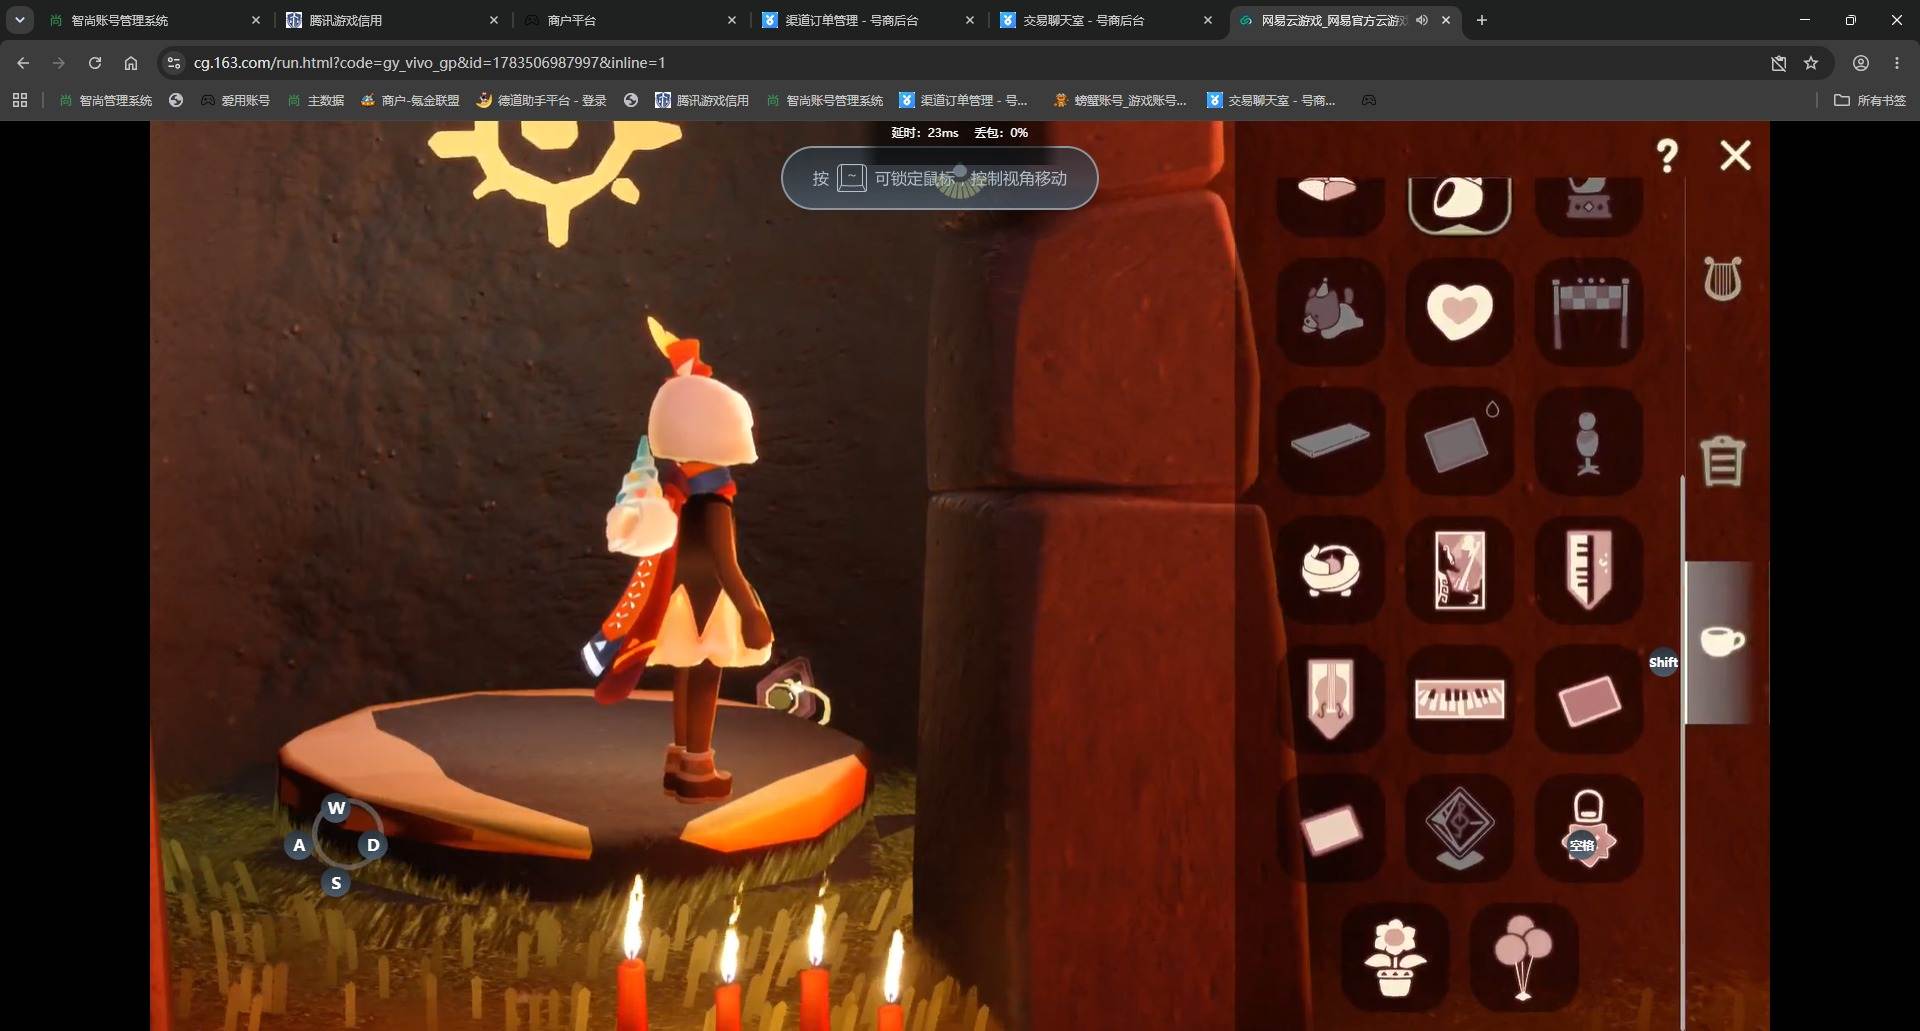
Task: Open the 所有书签 bookmarks folder
Action: click(x=1870, y=100)
